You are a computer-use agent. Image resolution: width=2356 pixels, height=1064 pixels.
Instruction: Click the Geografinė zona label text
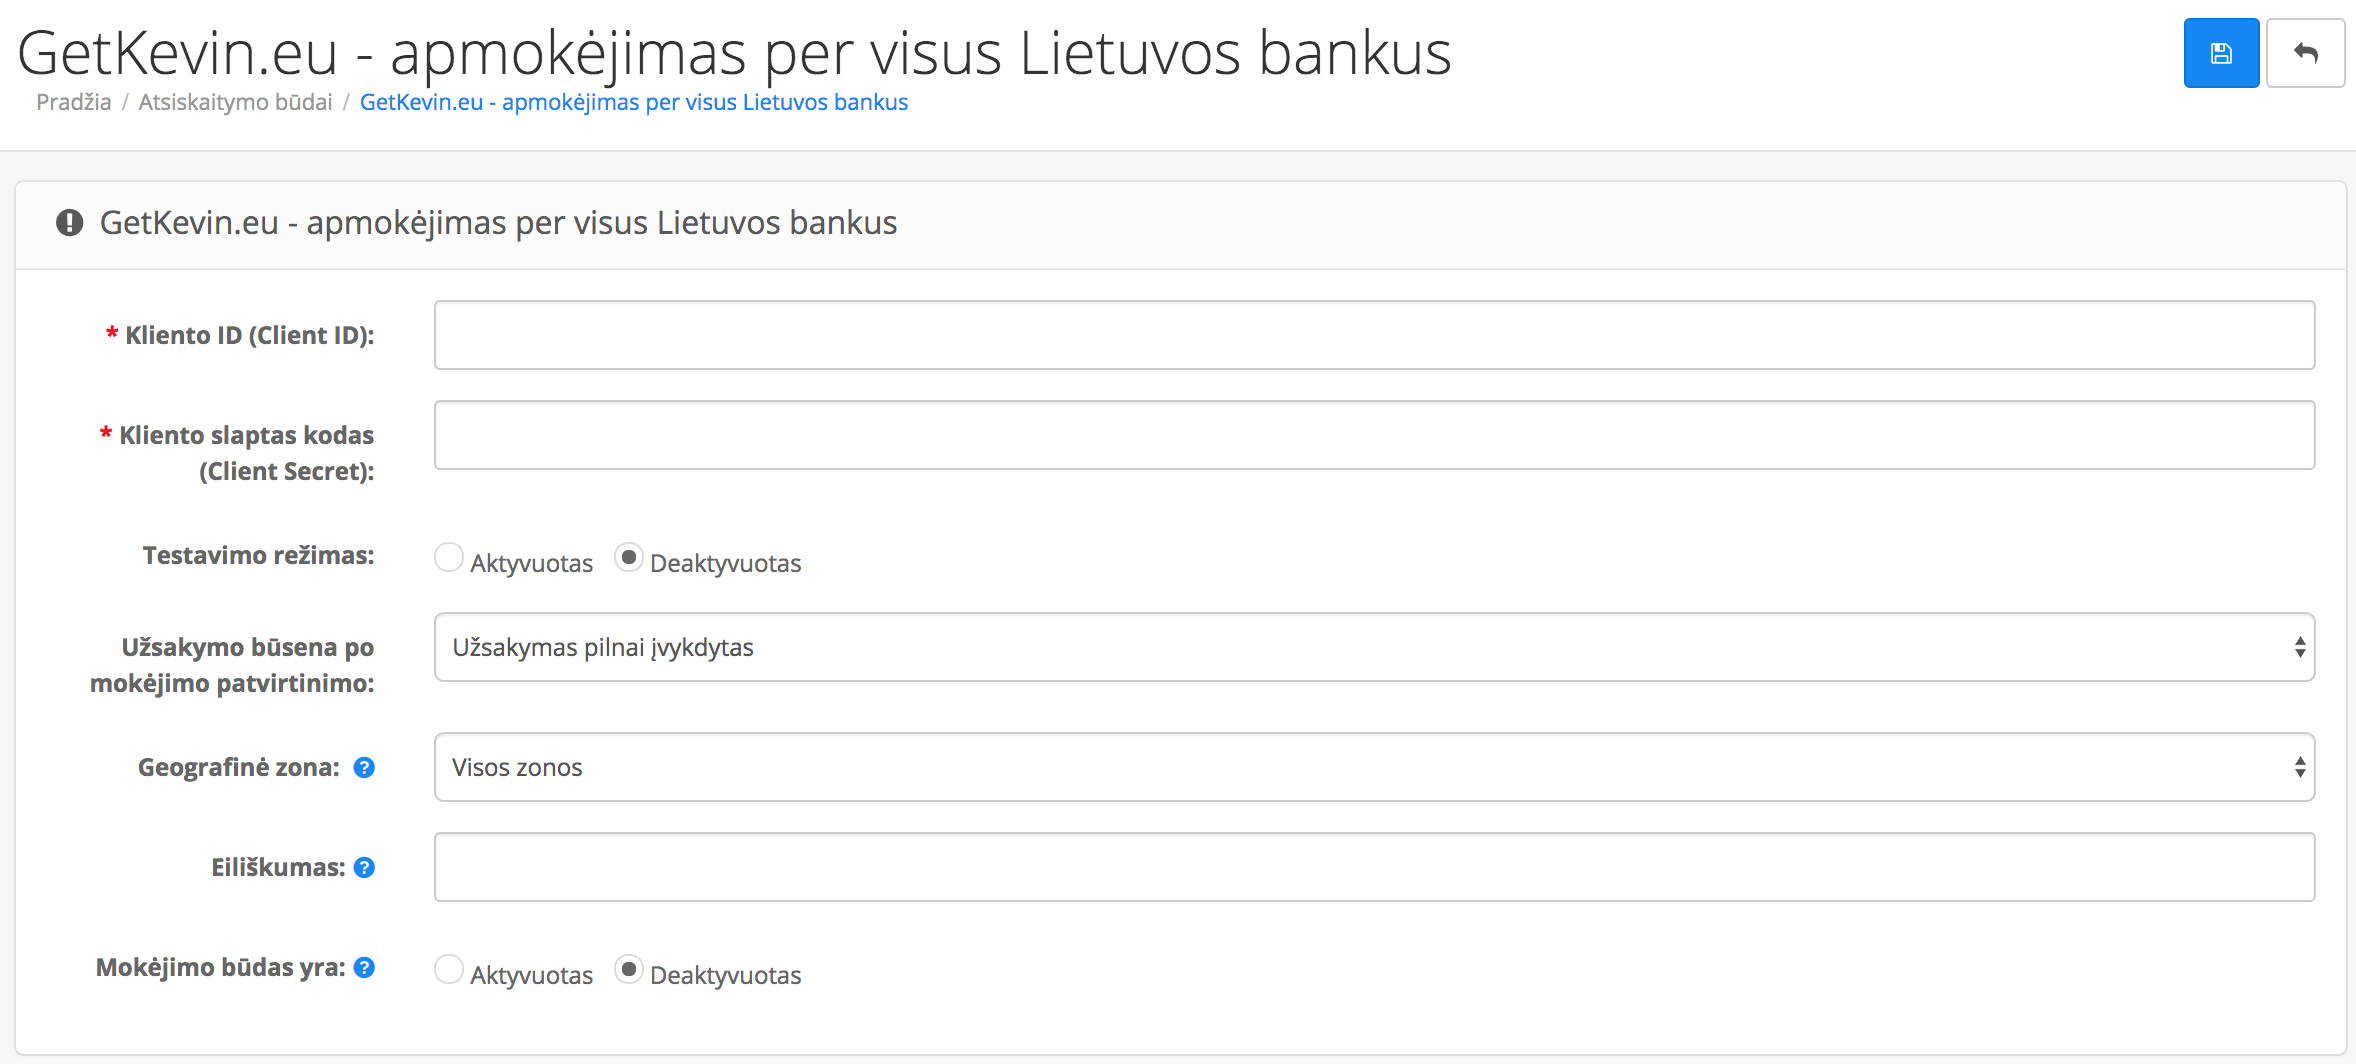(x=238, y=767)
